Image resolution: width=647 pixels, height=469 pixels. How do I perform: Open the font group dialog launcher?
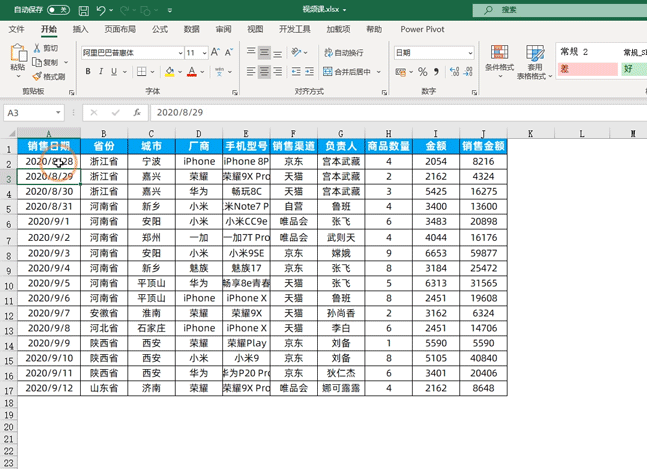pos(235,92)
